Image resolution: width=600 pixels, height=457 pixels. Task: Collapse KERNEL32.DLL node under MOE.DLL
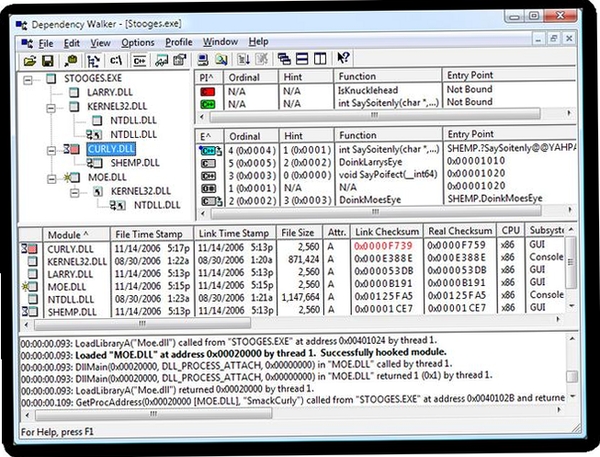tap(75, 193)
